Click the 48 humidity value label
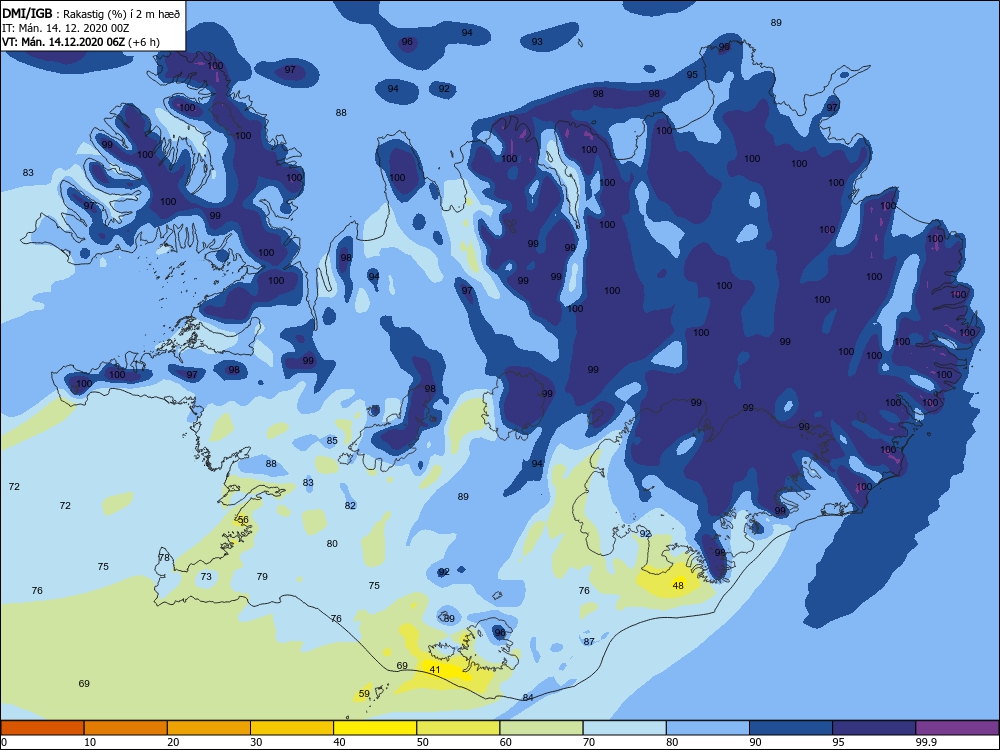The height and width of the screenshot is (750, 1000). point(678,585)
